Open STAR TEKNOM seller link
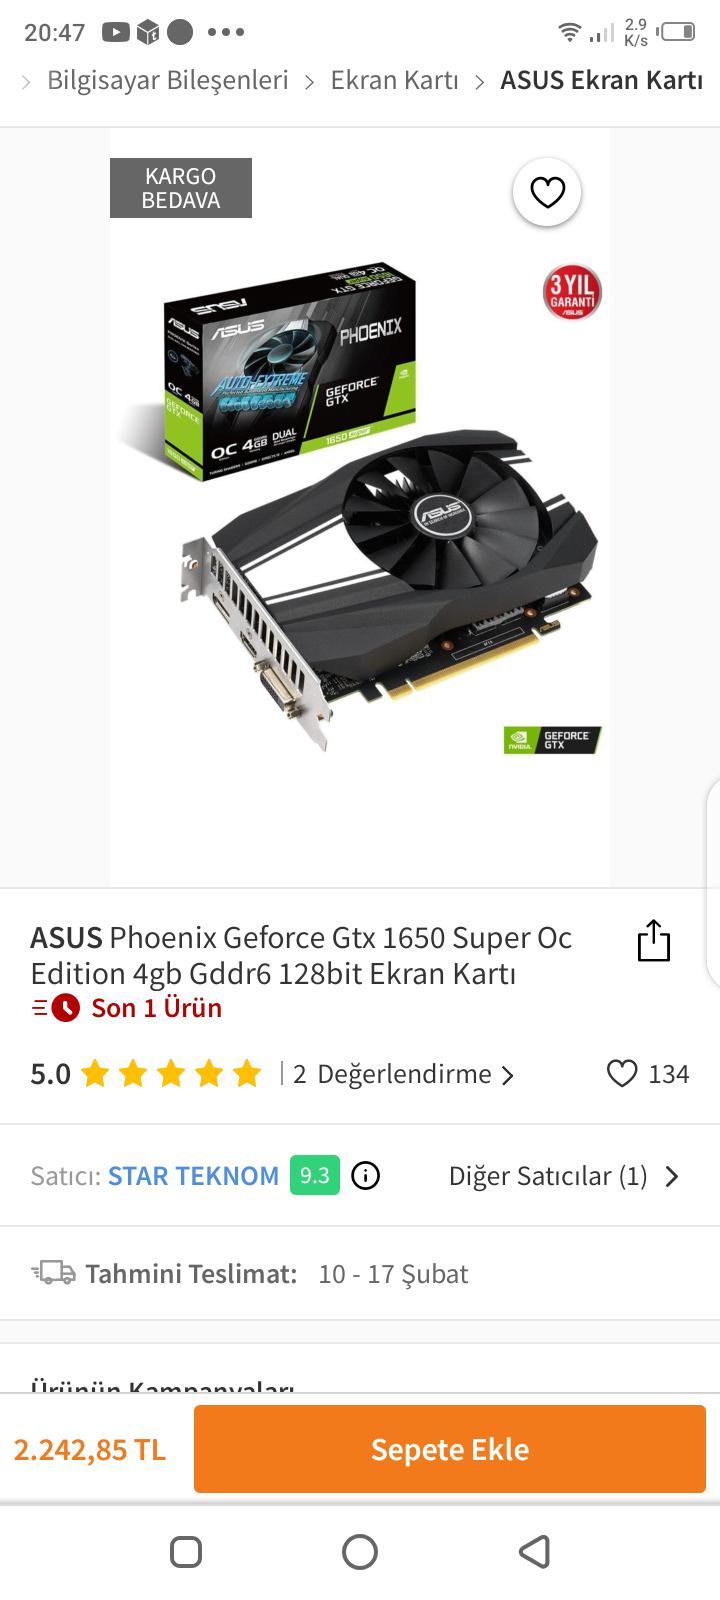Screen dimensions: 720x1600 point(193,1176)
